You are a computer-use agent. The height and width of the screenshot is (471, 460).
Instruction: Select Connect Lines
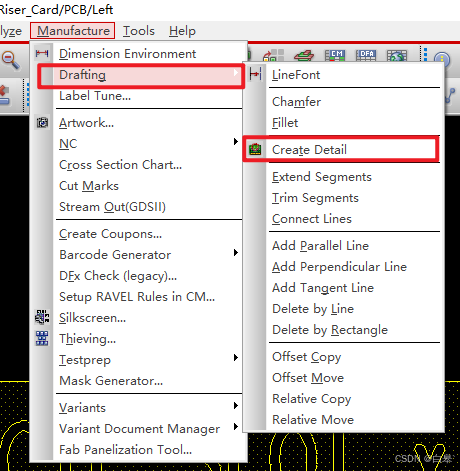coord(312,219)
